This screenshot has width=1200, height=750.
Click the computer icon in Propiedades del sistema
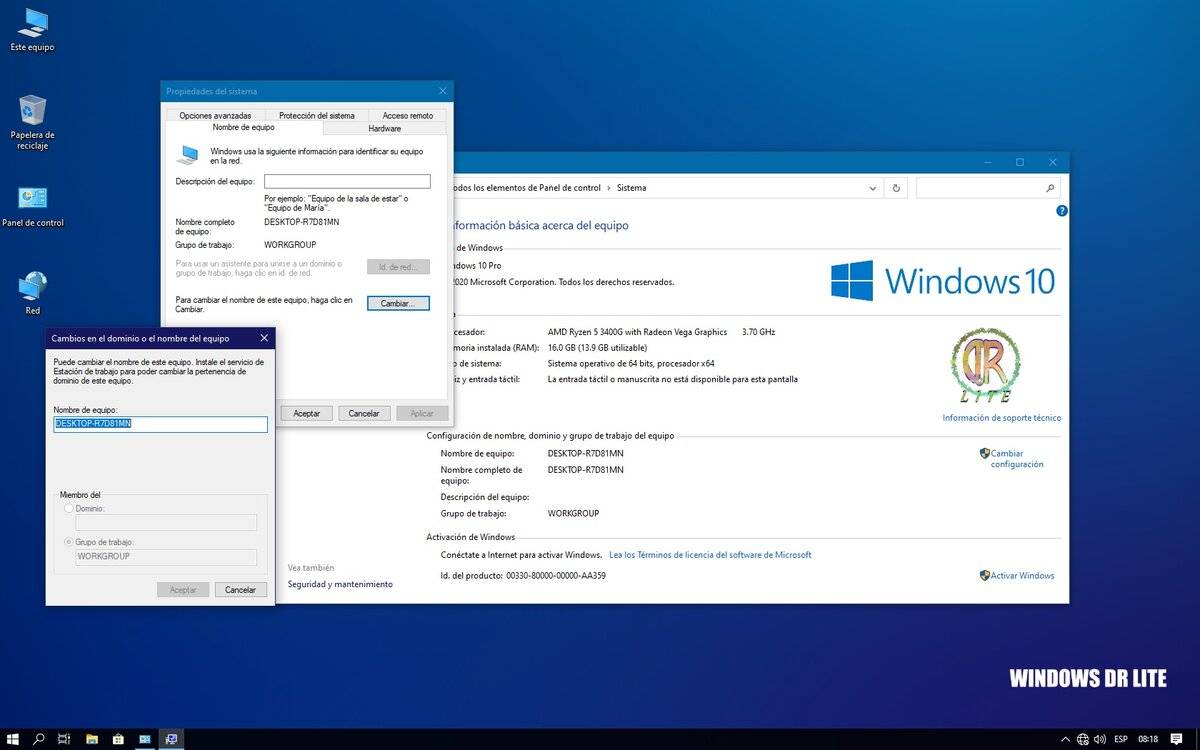(188, 155)
